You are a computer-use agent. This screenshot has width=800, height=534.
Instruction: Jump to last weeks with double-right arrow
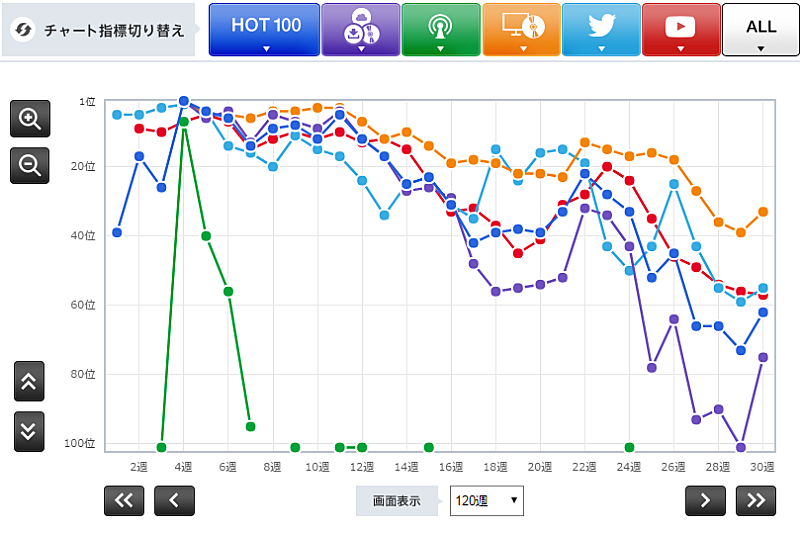tap(756, 500)
